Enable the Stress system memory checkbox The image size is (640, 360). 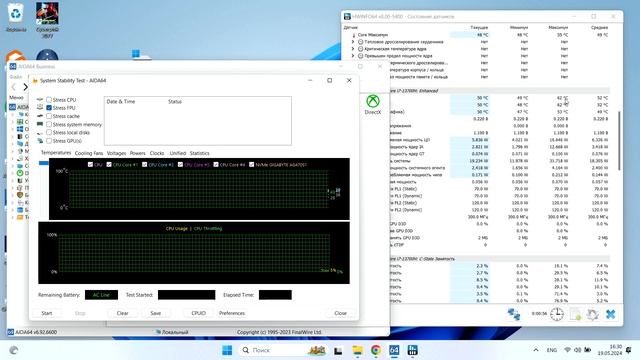point(49,124)
